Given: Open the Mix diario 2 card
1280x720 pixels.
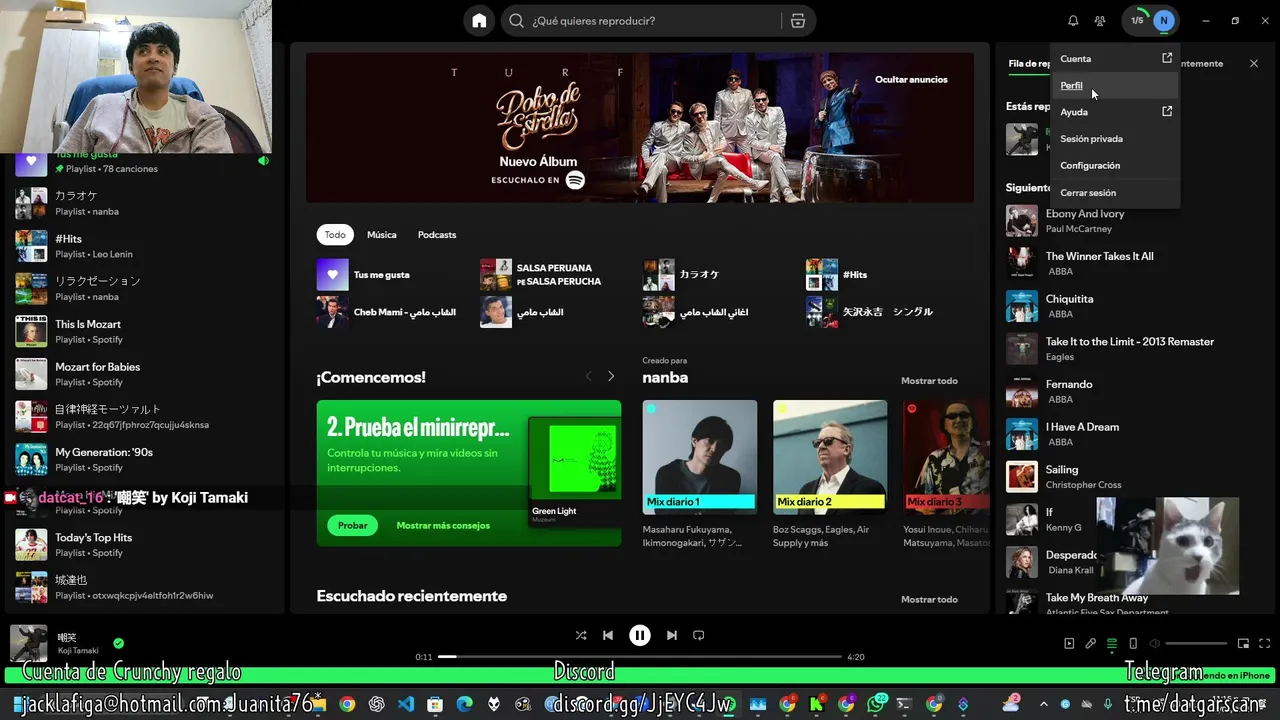Looking at the screenshot, I should coord(830,476).
